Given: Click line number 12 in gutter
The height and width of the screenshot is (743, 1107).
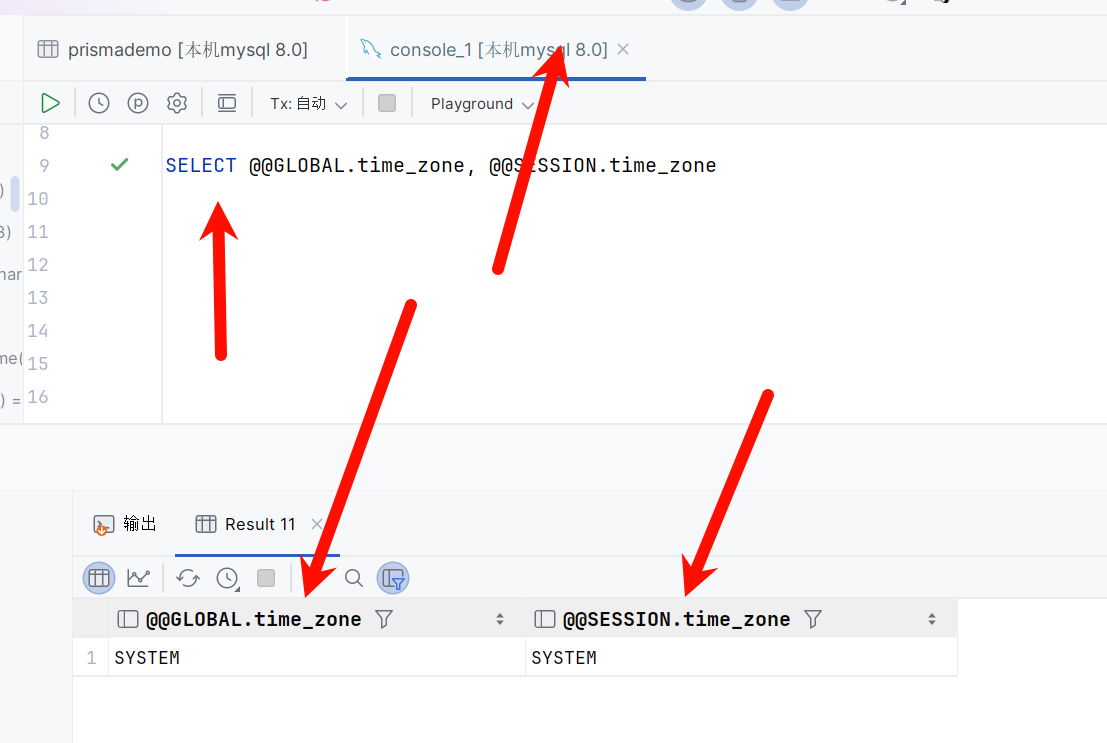Looking at the screenshot, I should point(38,265).
